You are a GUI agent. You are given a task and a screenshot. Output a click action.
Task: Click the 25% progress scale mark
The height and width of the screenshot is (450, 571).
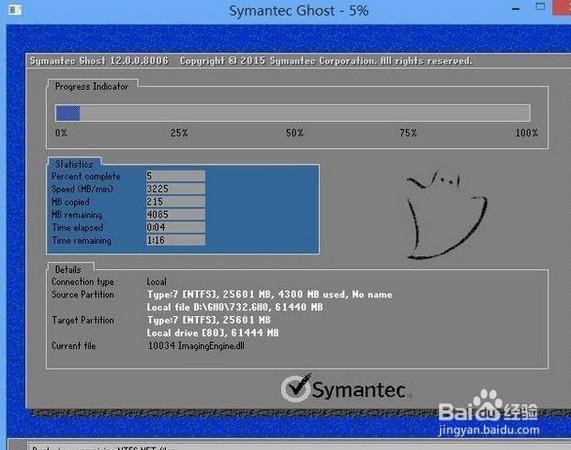179,133
